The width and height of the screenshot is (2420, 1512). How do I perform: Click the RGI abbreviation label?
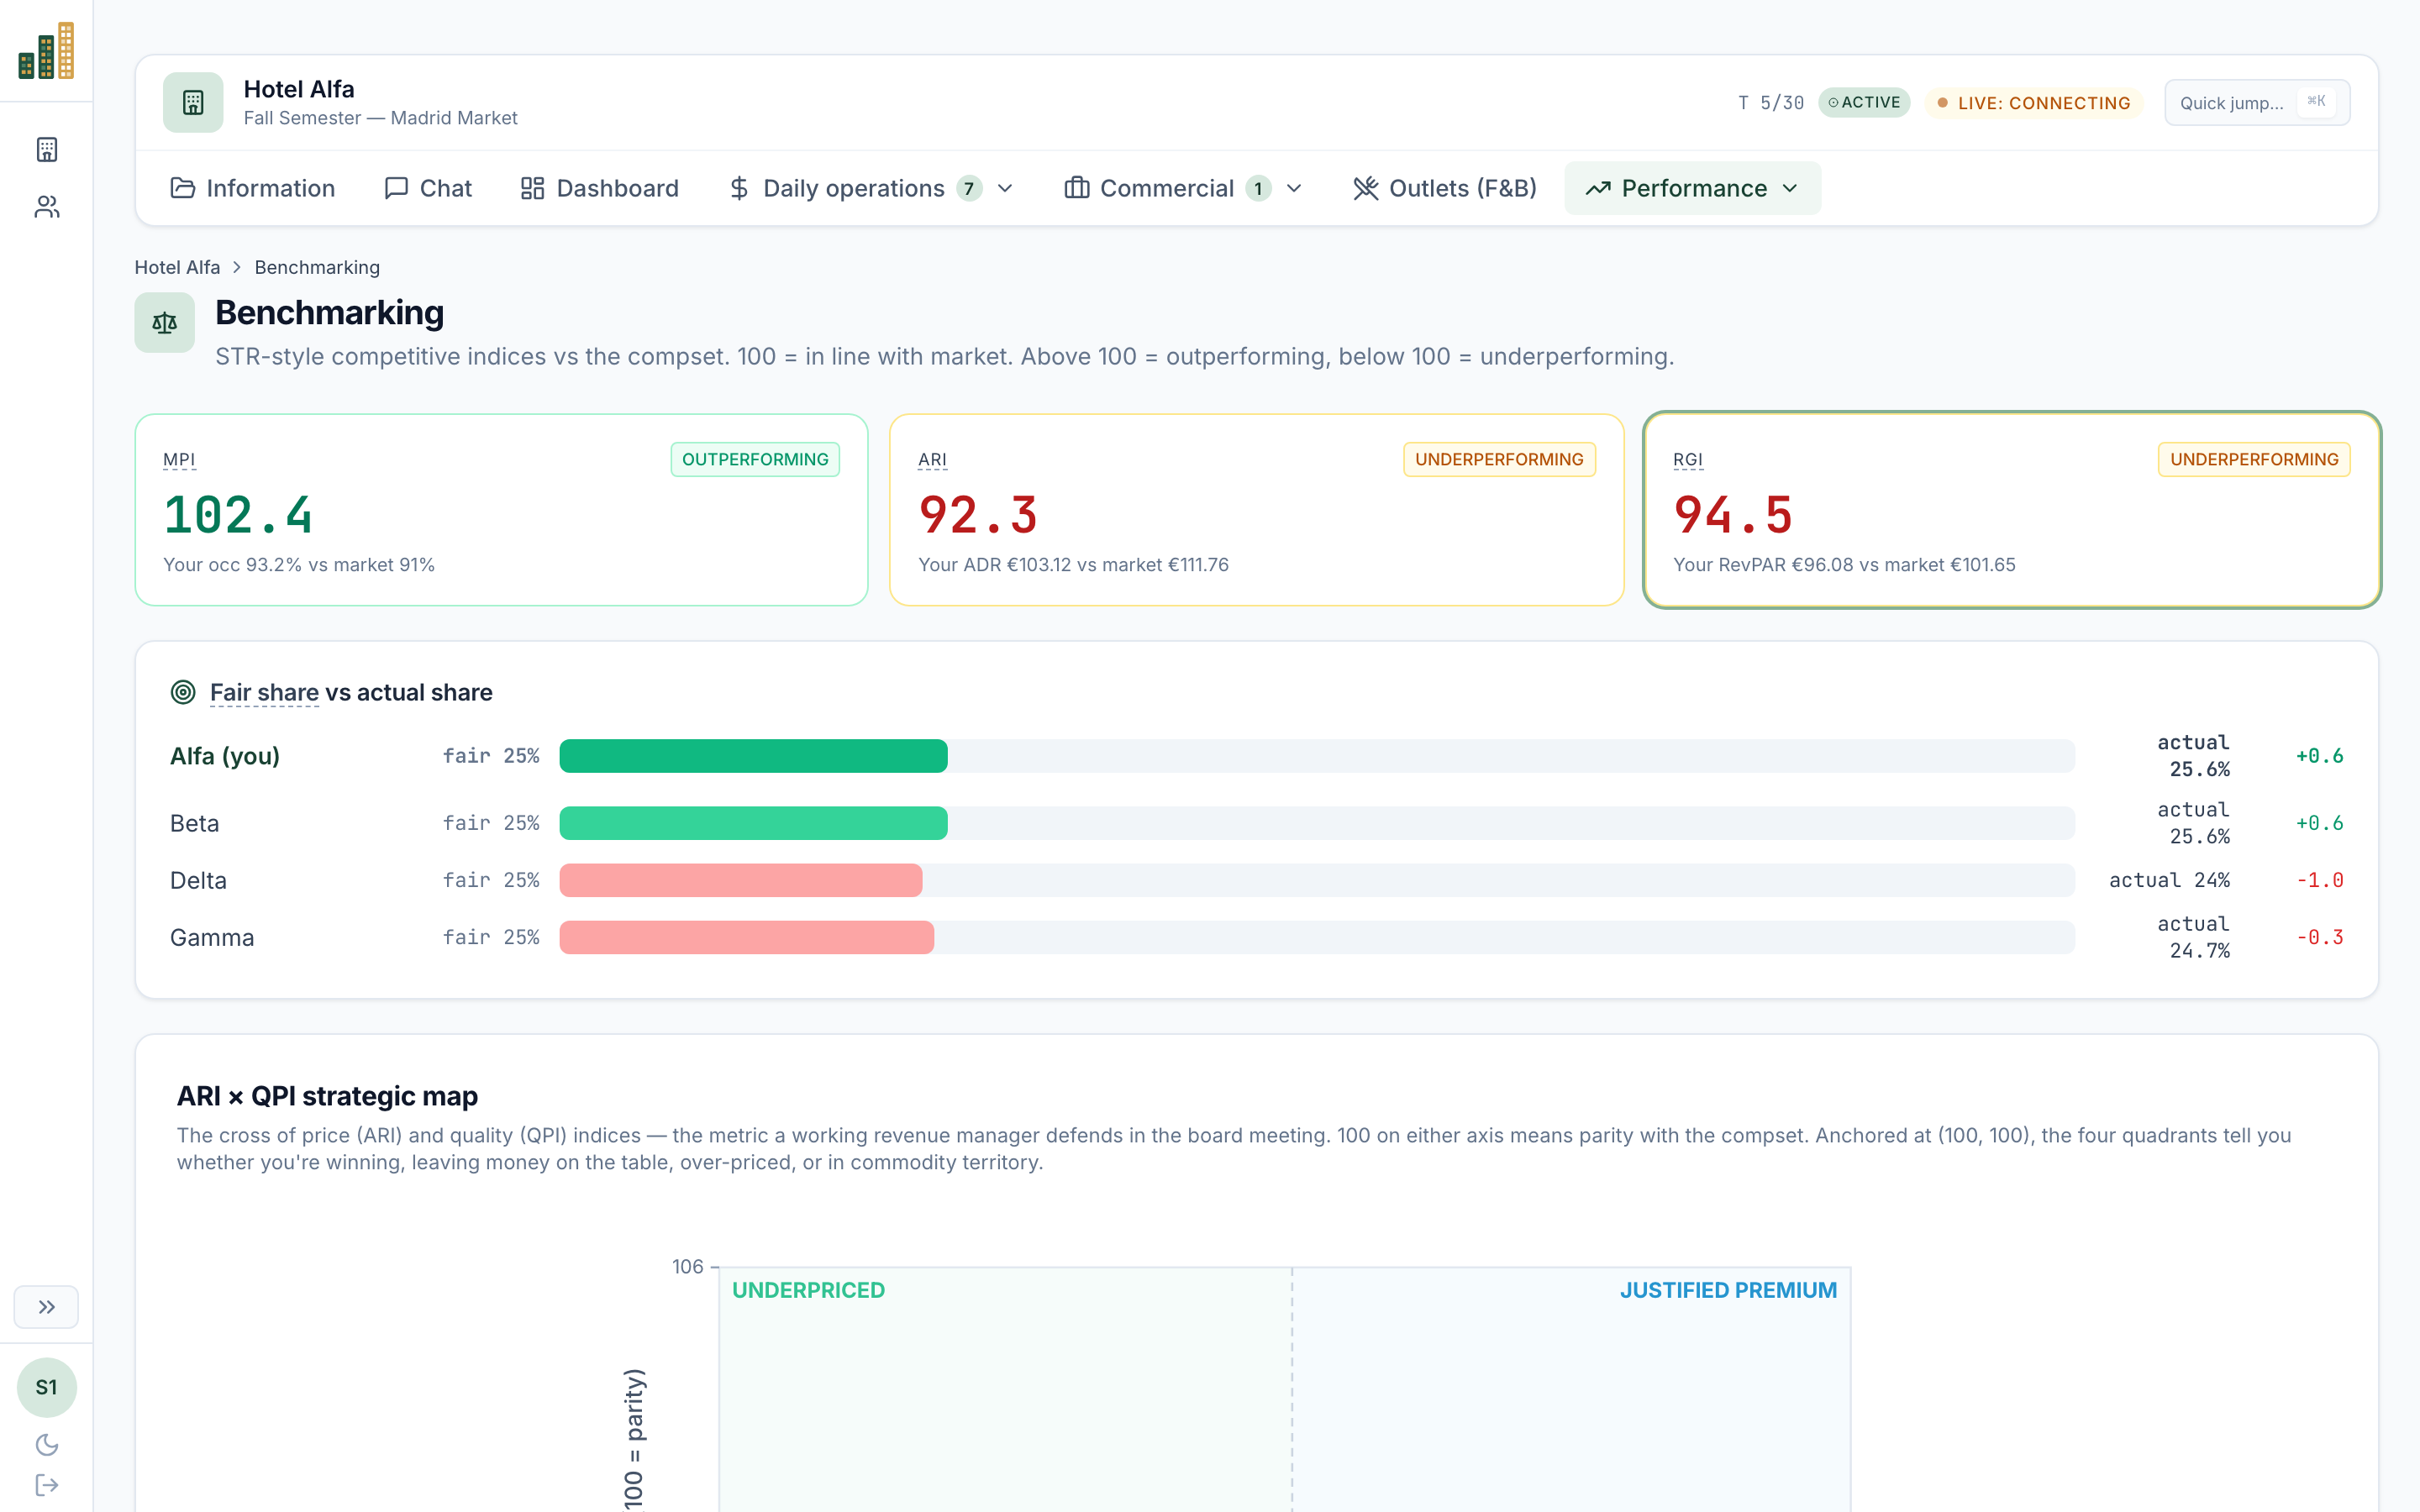[x=1688, y=460]
